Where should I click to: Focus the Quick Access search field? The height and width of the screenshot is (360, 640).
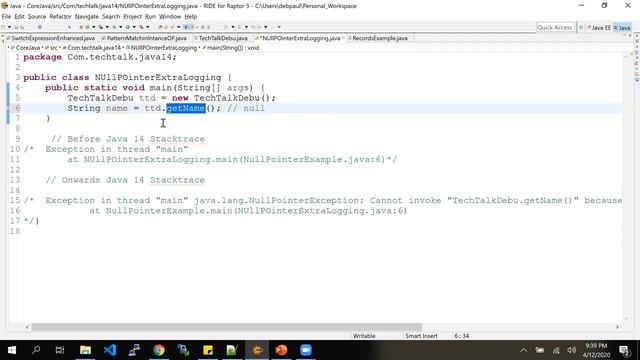click(x=555, y=27)
